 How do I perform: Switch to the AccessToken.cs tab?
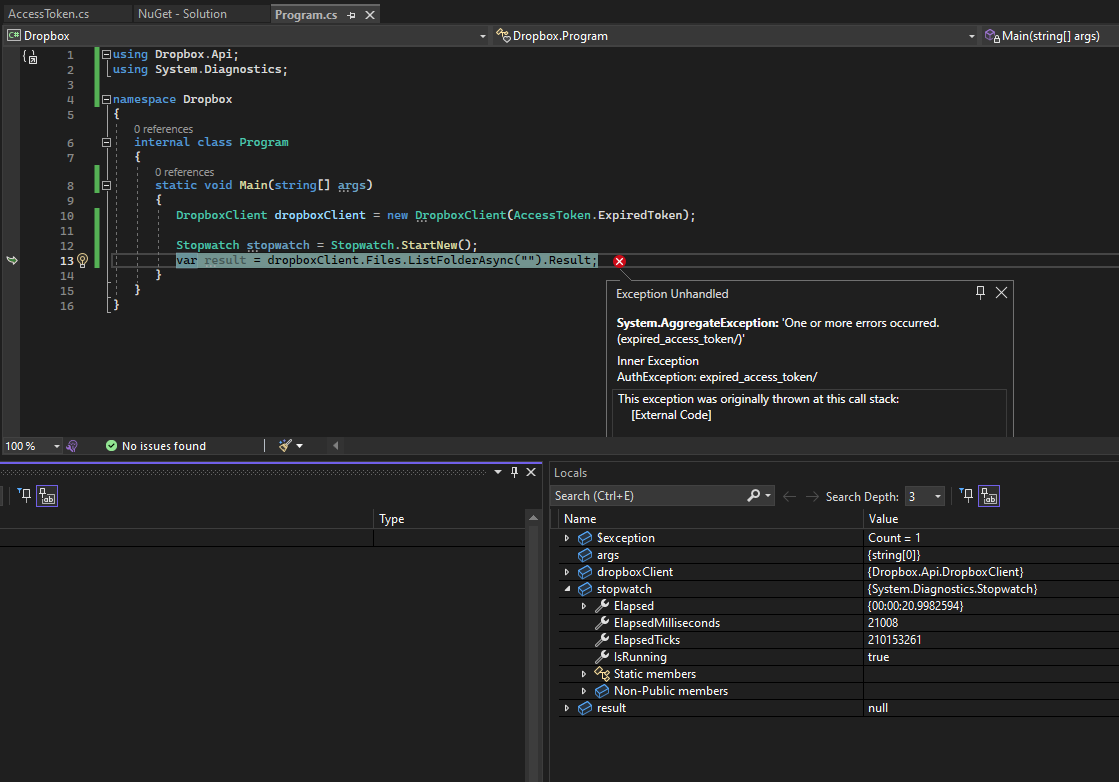pos(48,14)
